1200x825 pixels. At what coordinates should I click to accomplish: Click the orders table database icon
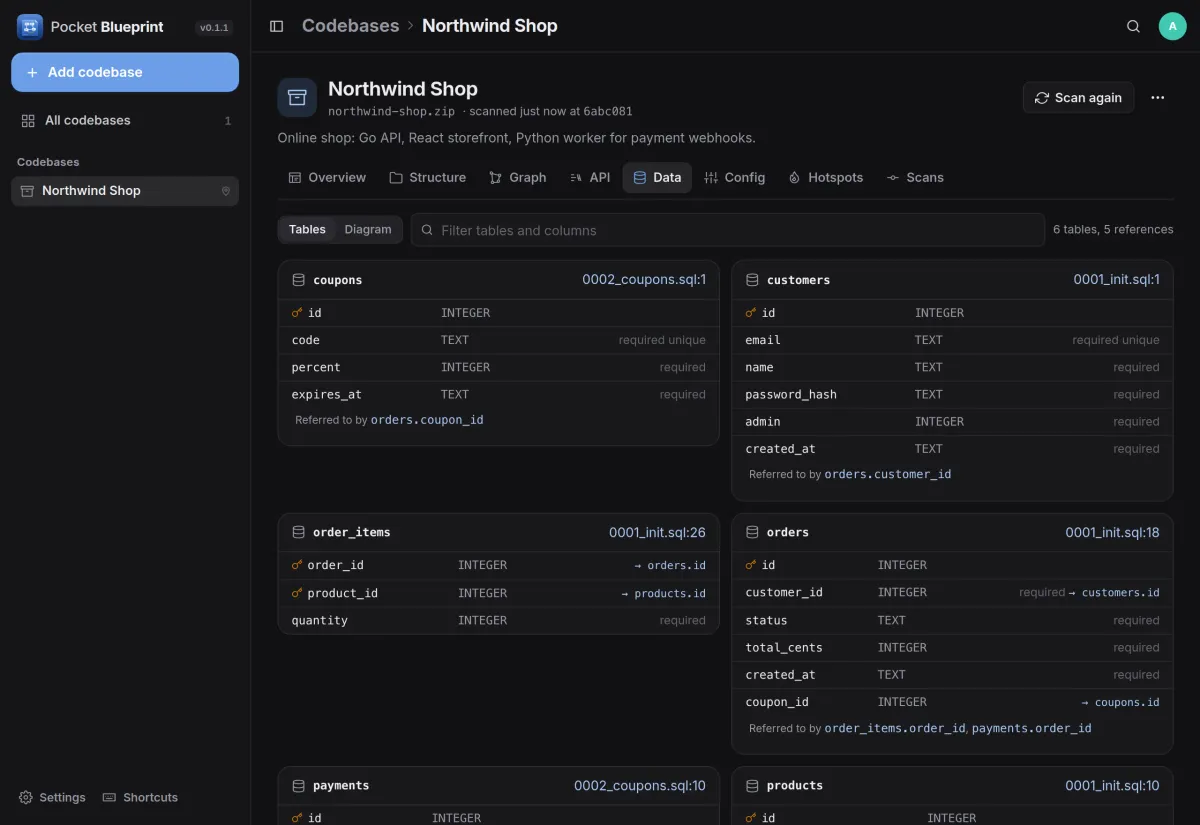pos(752,532)
